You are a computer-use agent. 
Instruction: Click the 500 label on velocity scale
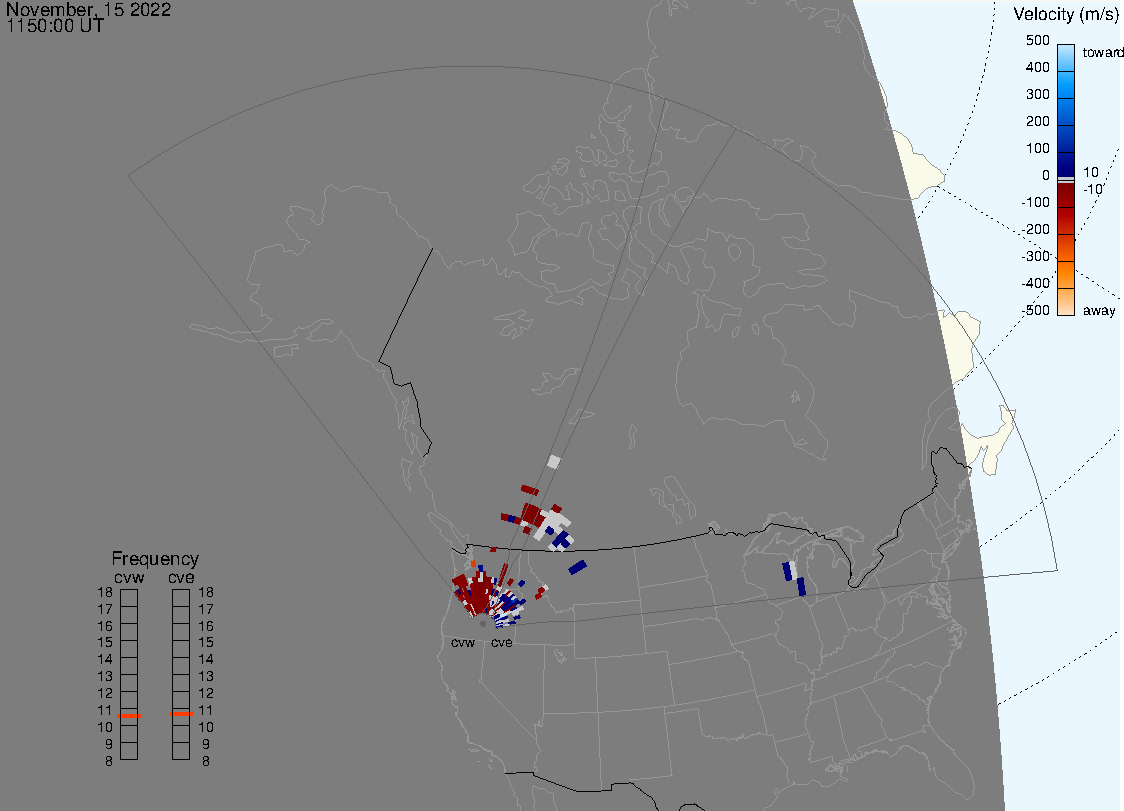1037,40
